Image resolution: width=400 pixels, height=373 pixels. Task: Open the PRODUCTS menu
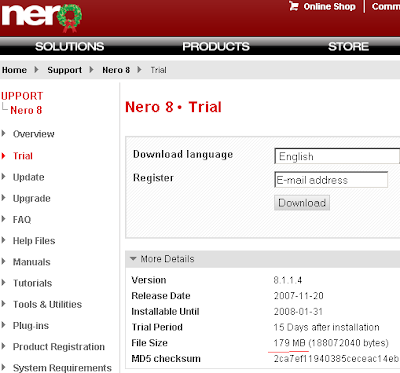(216, 46)
